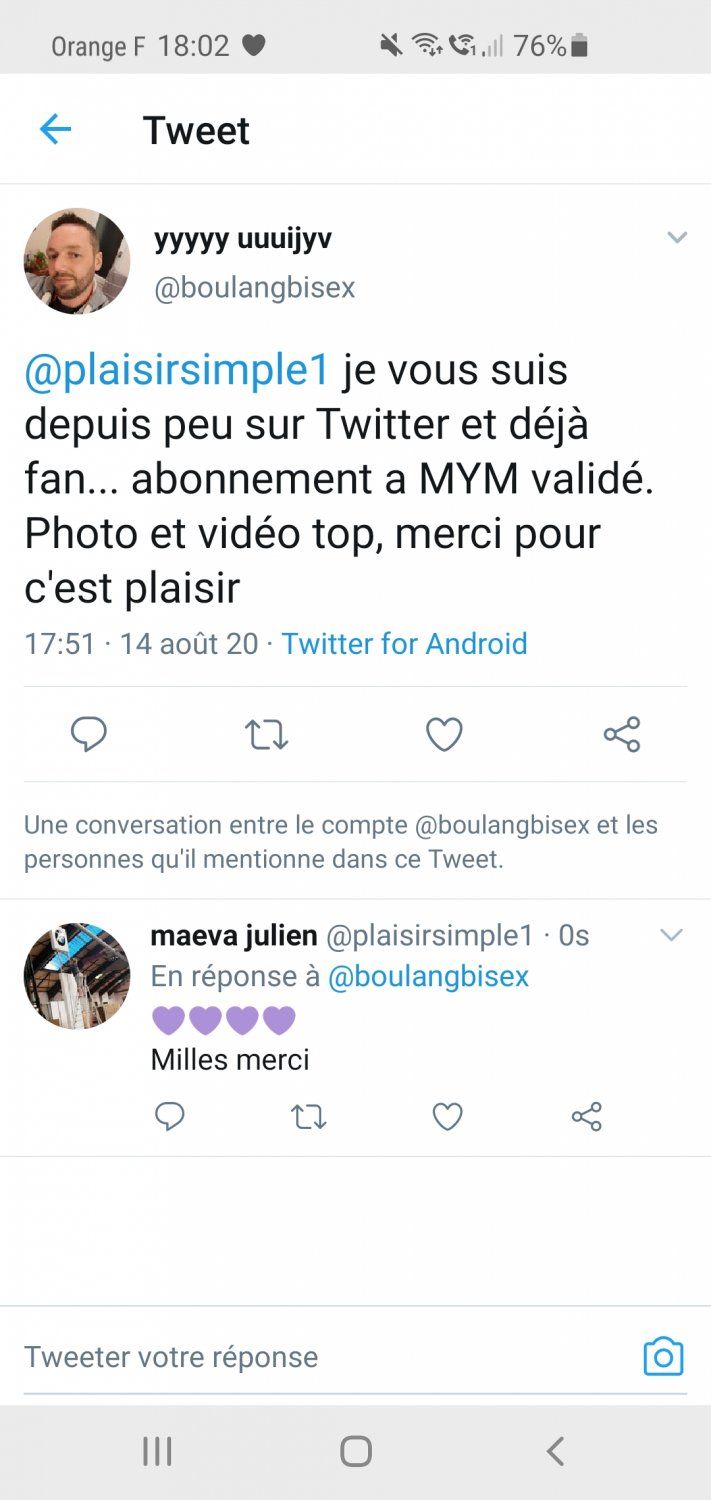Share maeva julien's reply
The image size is (711, 1500).
pyautogui.click(x=586, y=1116)
